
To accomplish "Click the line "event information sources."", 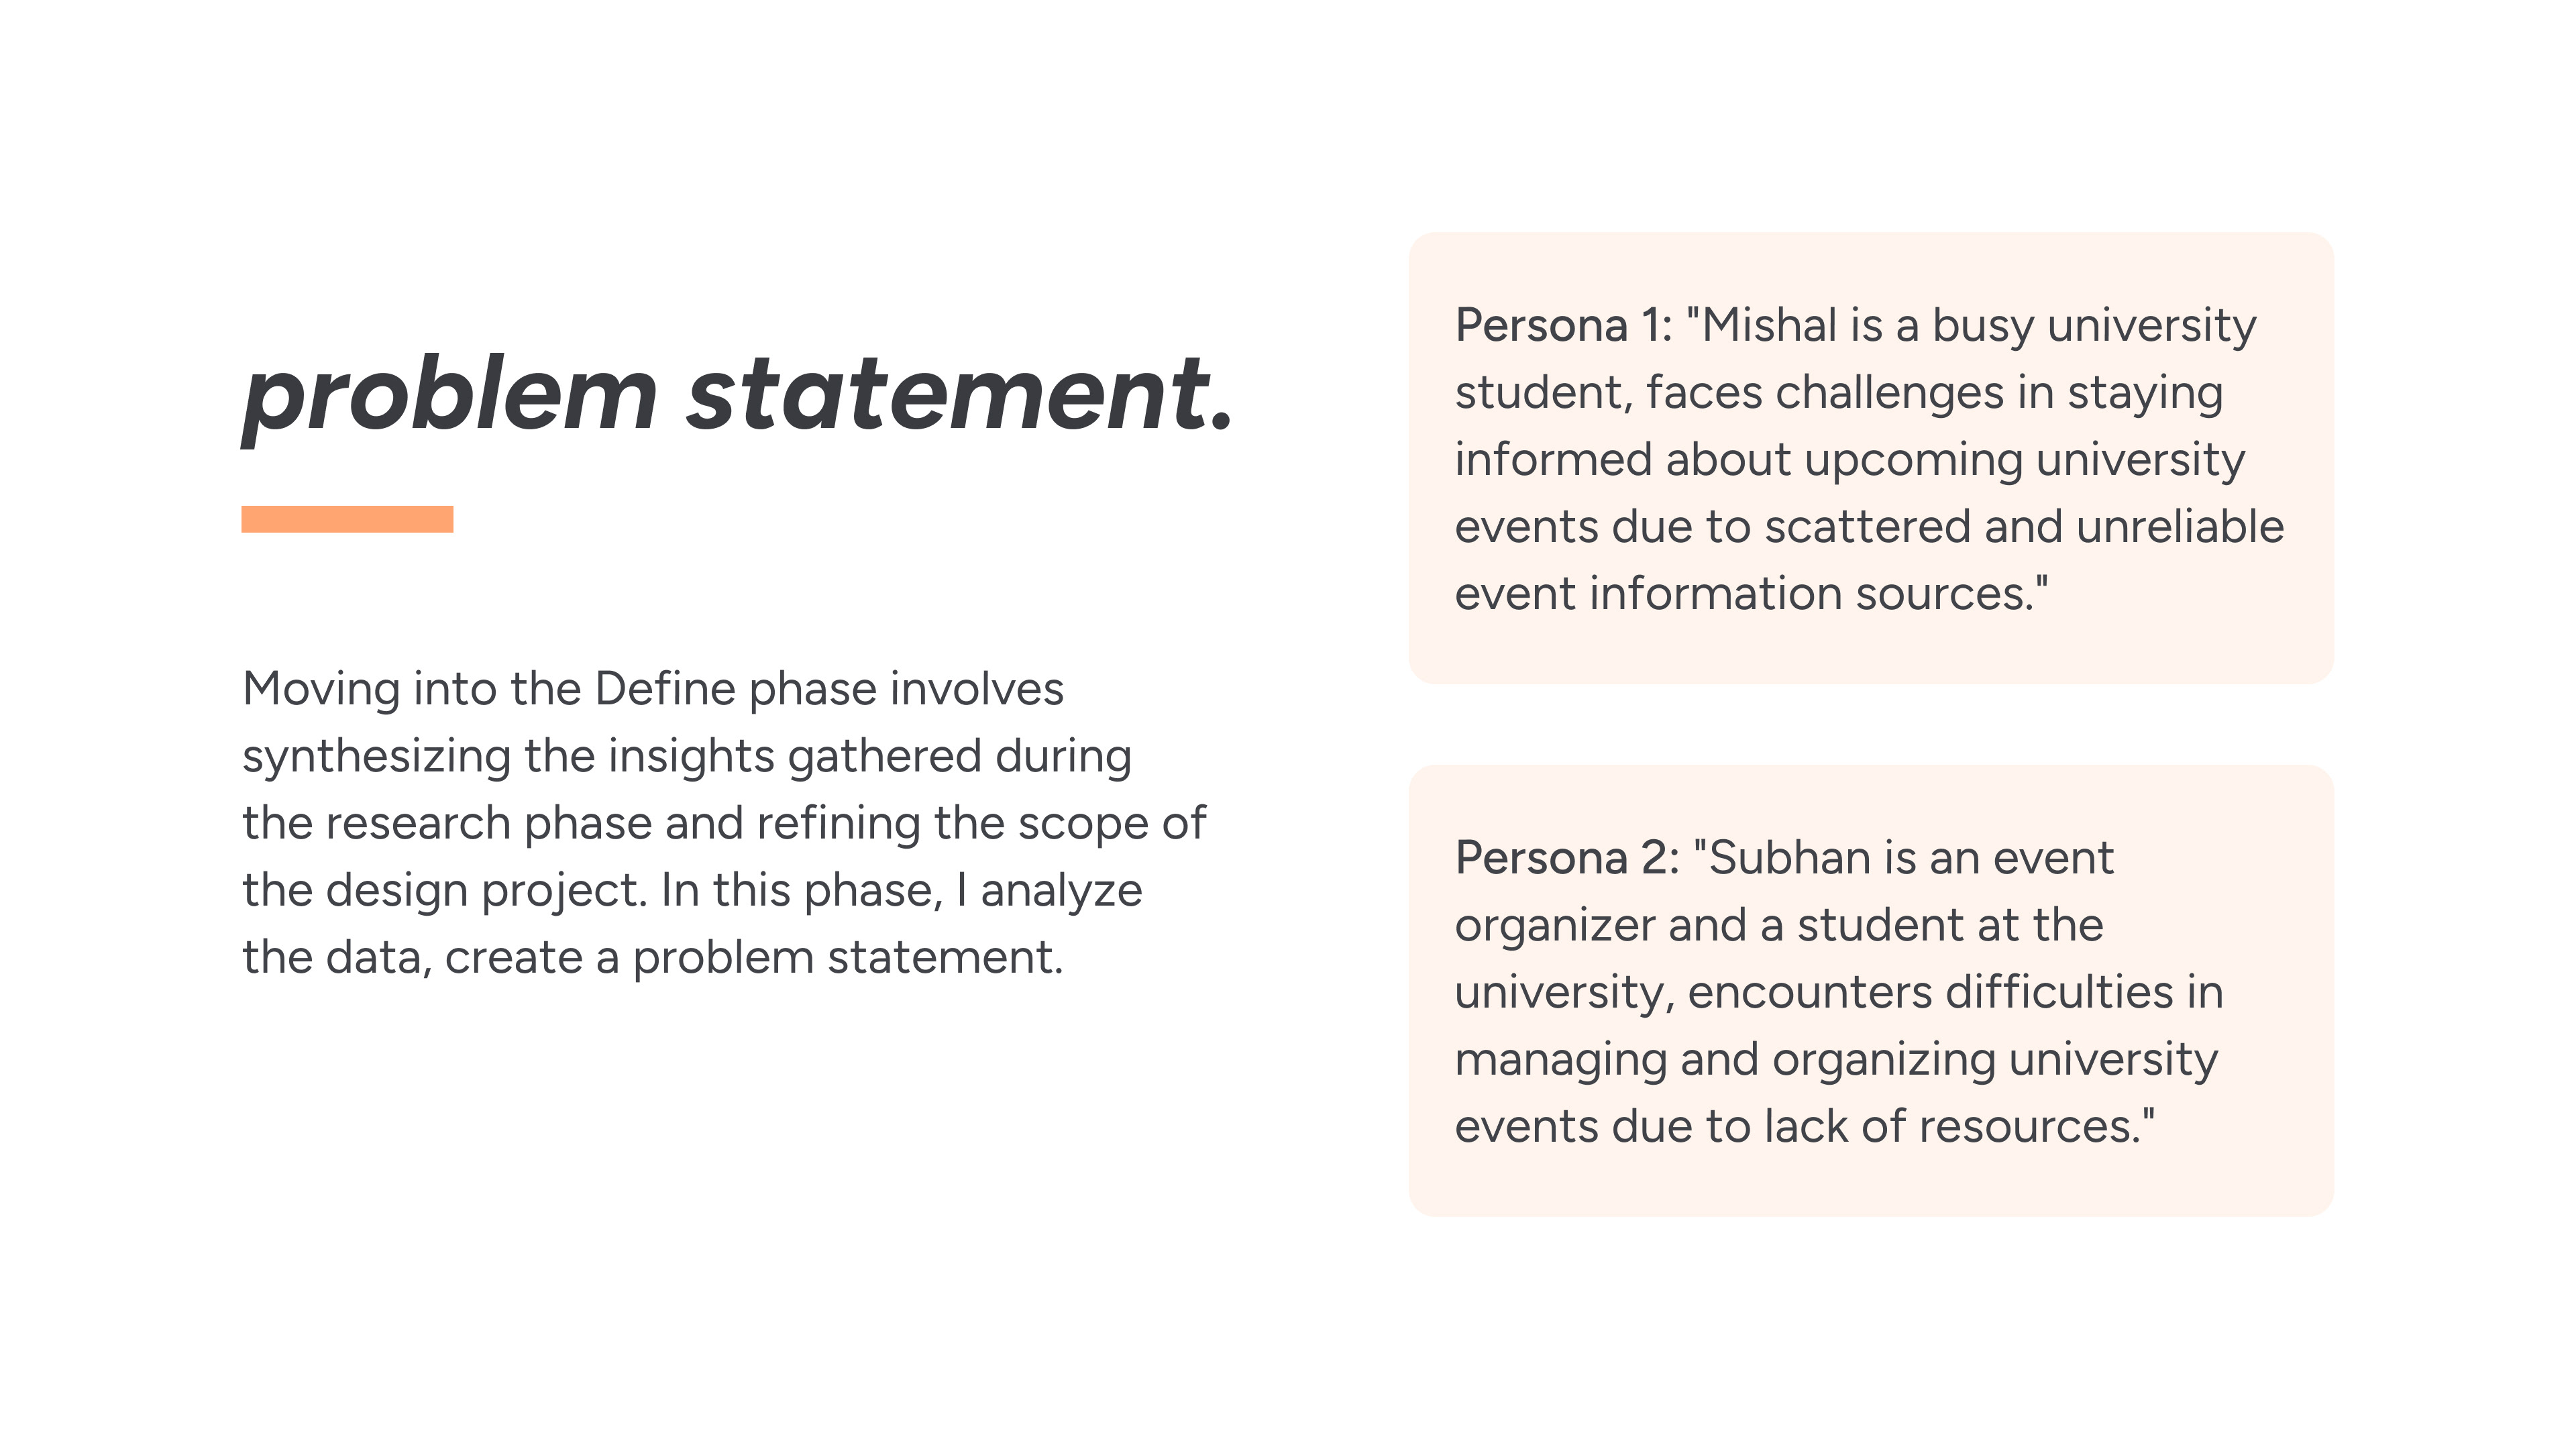I will (x=1751, y=594).
